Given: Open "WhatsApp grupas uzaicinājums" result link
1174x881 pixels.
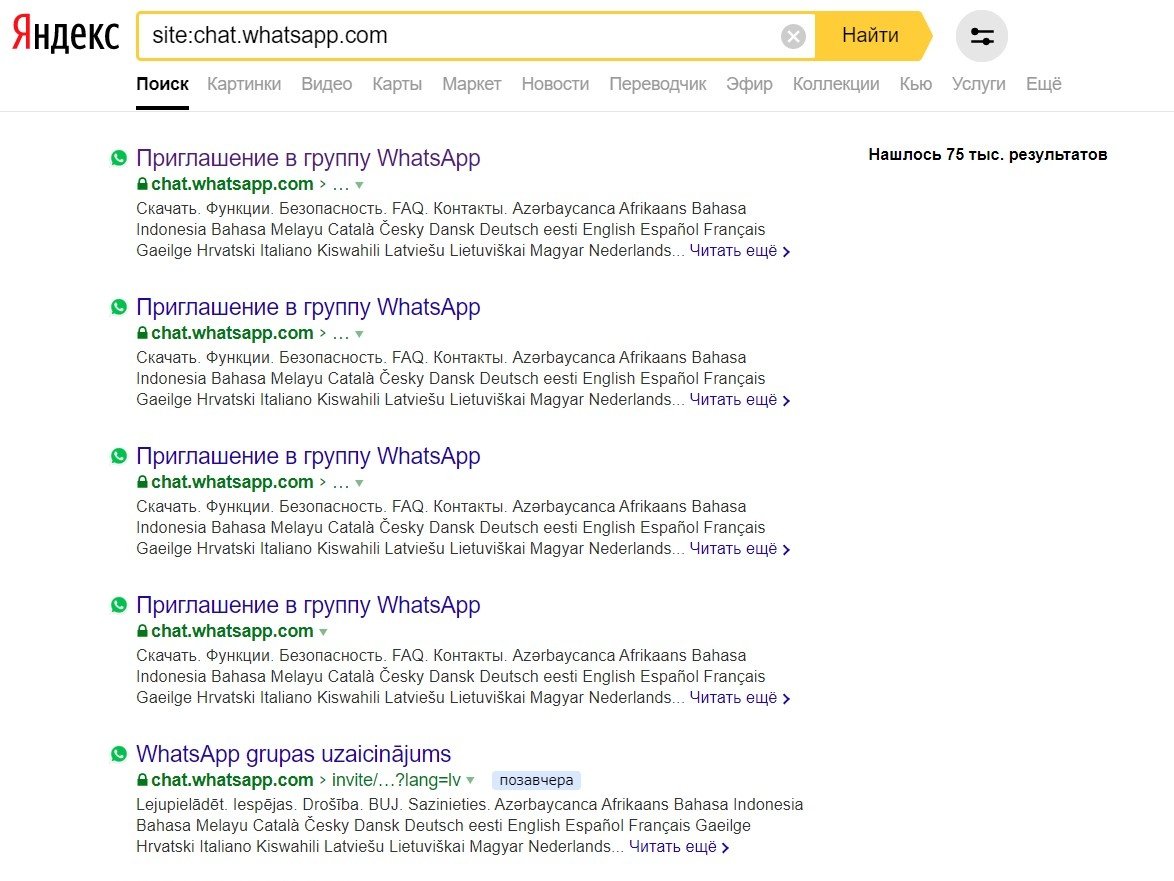Looking at the screenshot, I should click(x=293, y=754).
